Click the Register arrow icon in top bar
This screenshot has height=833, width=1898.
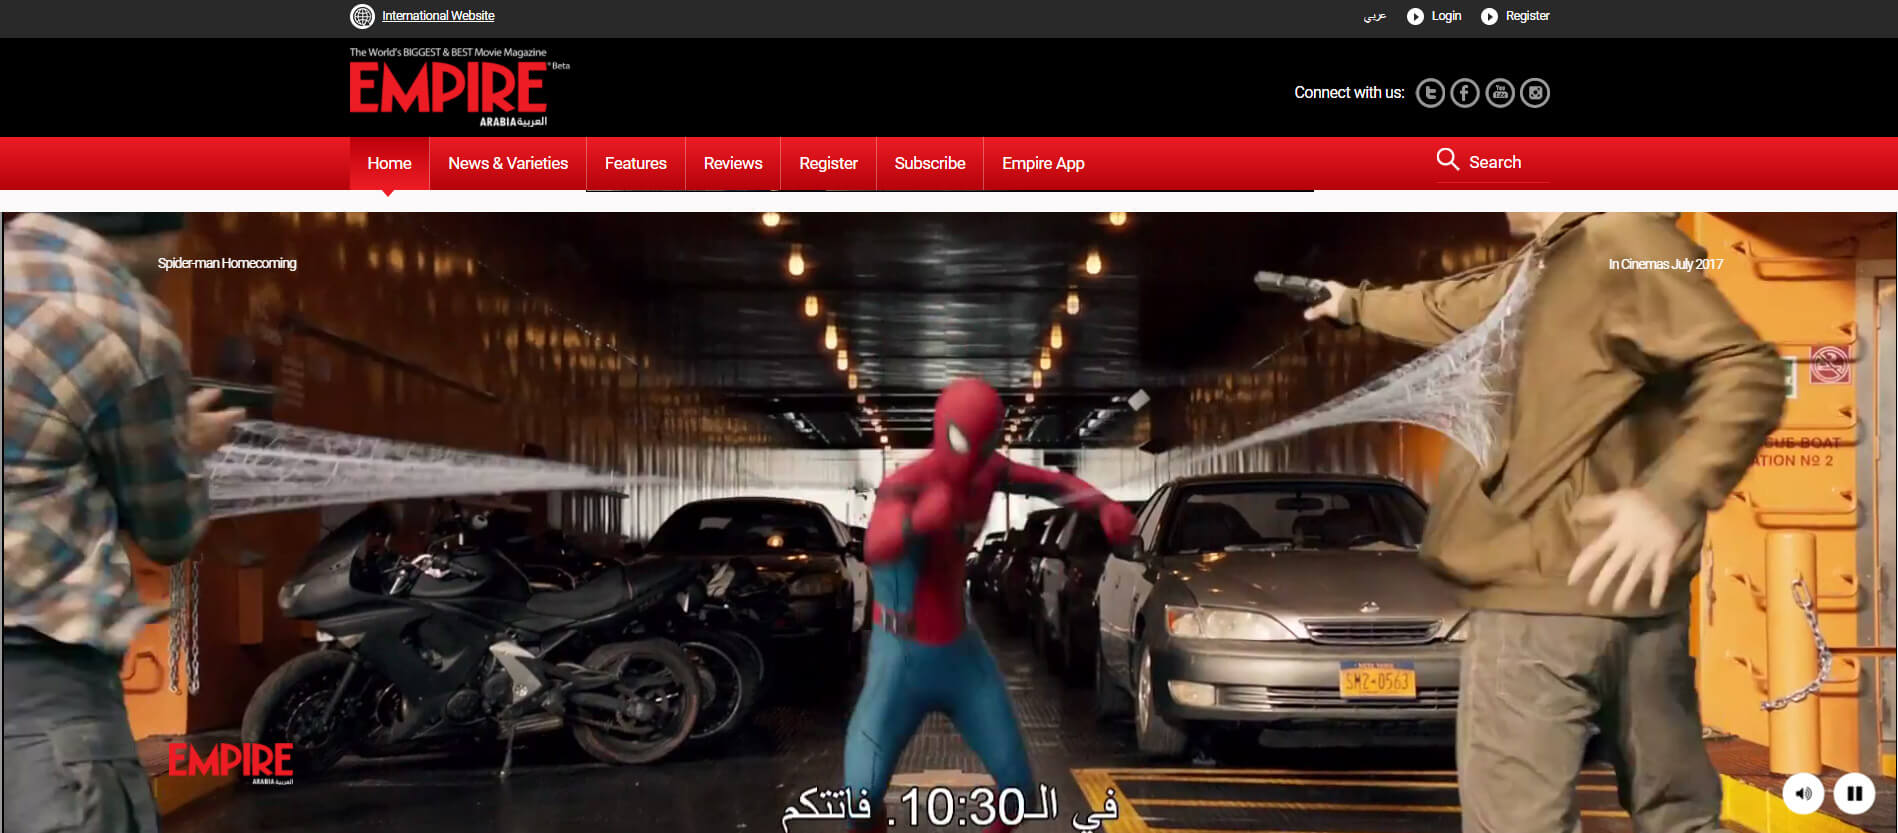click(1489, 16)
